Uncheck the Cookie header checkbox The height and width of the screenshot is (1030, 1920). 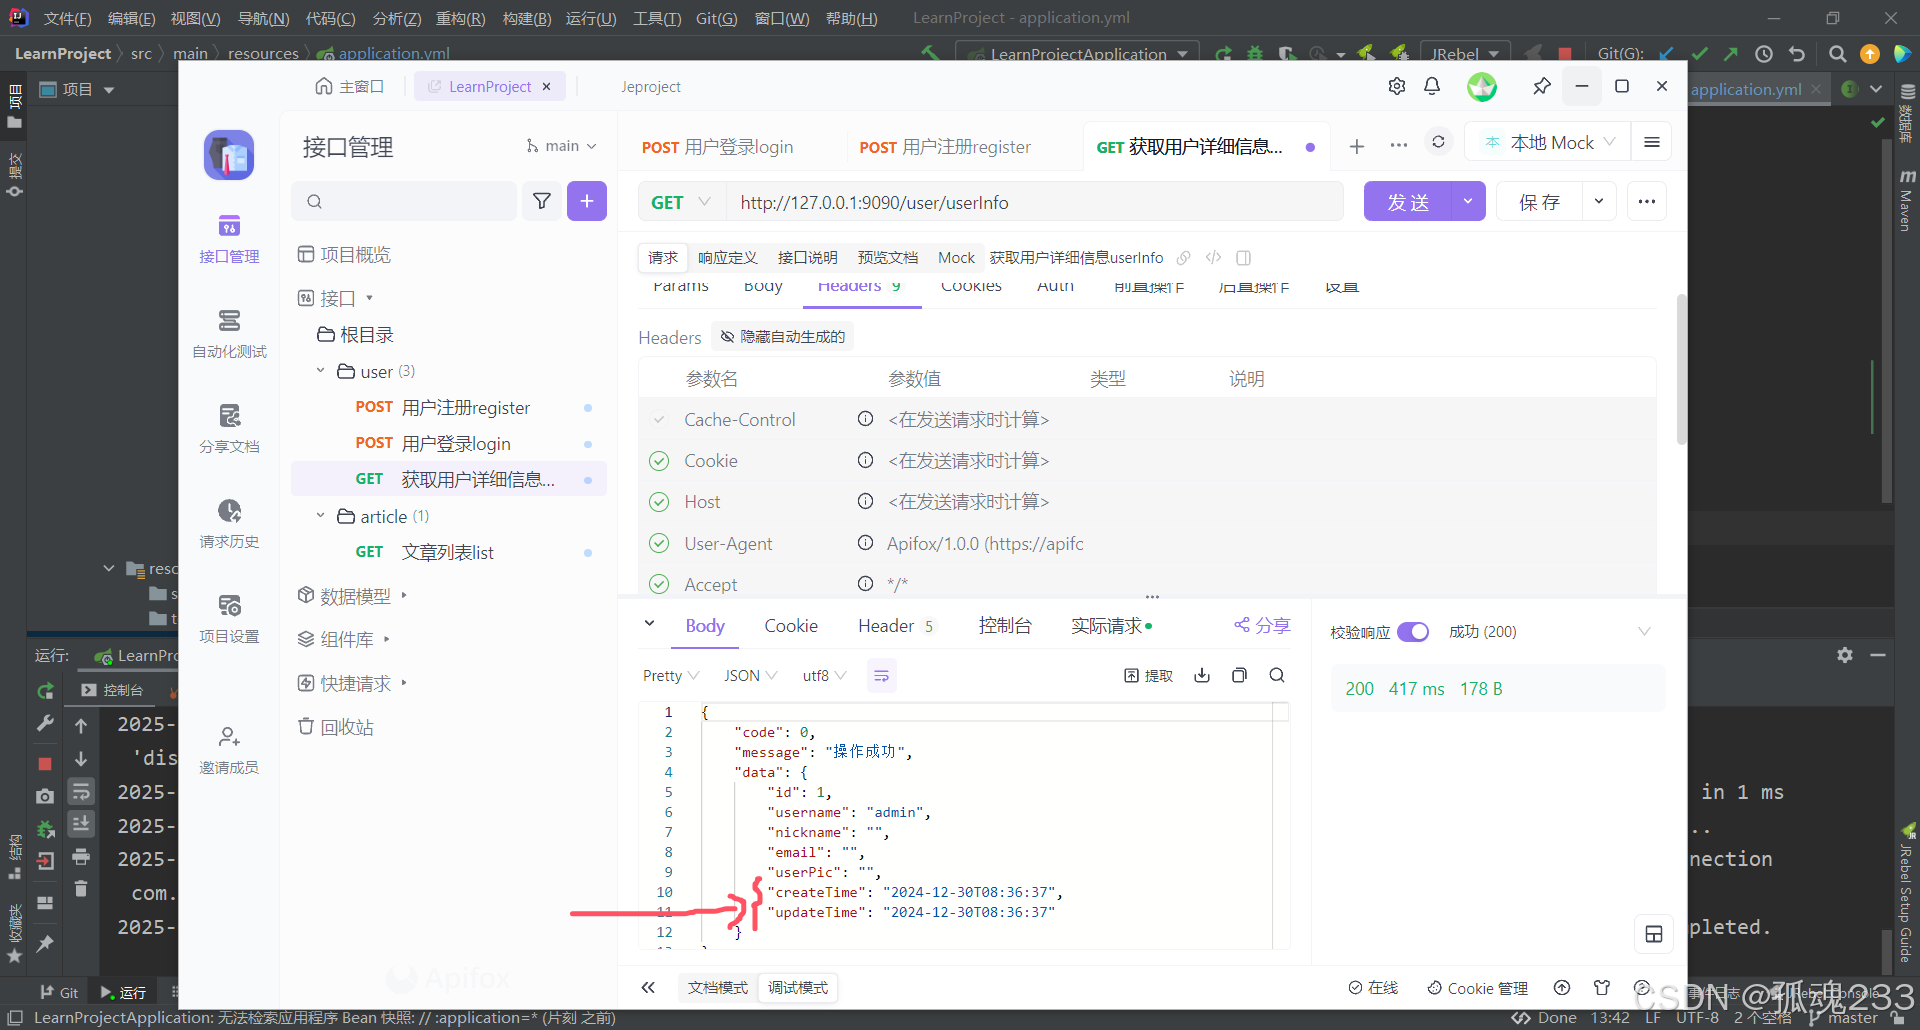[x=659, y=461]
